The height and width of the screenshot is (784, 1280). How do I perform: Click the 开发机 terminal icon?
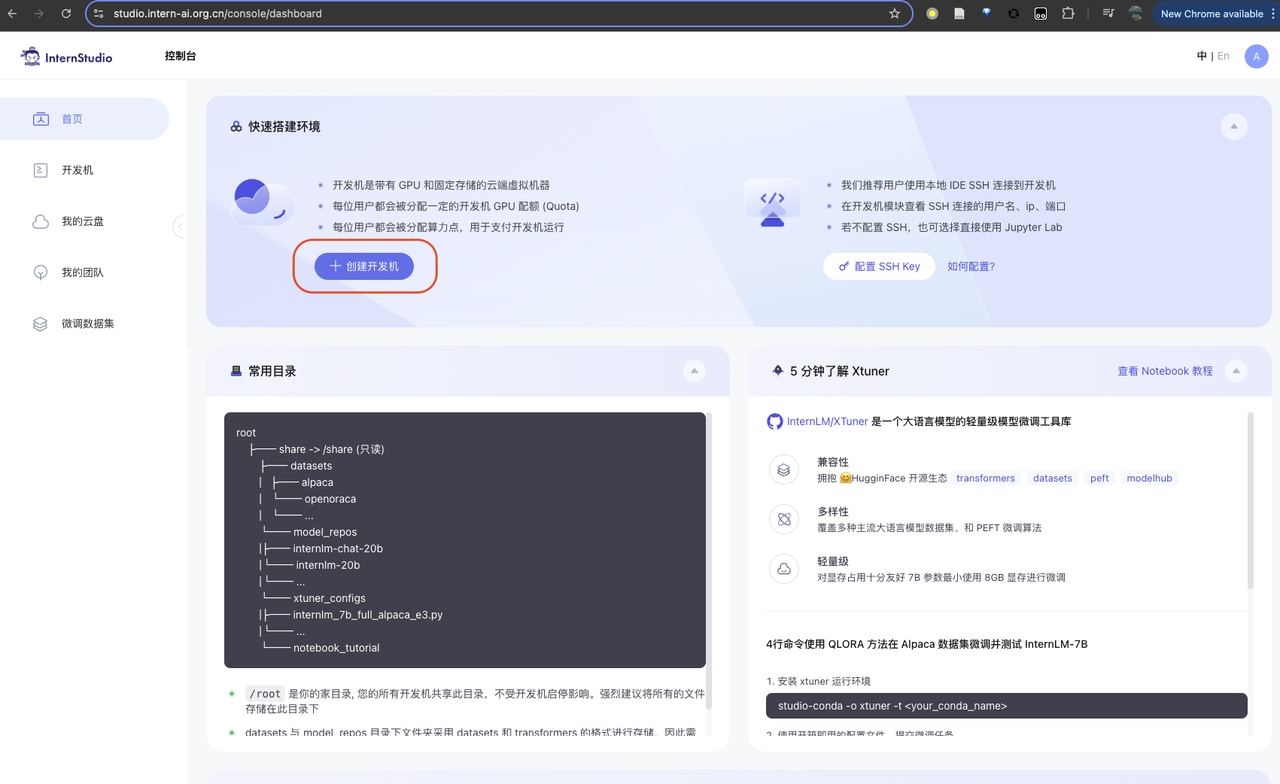click(40, 170)
